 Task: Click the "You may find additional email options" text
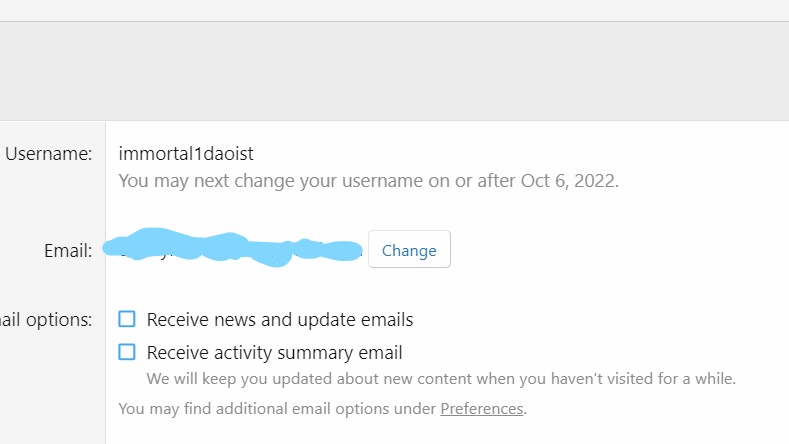point(278,409)
